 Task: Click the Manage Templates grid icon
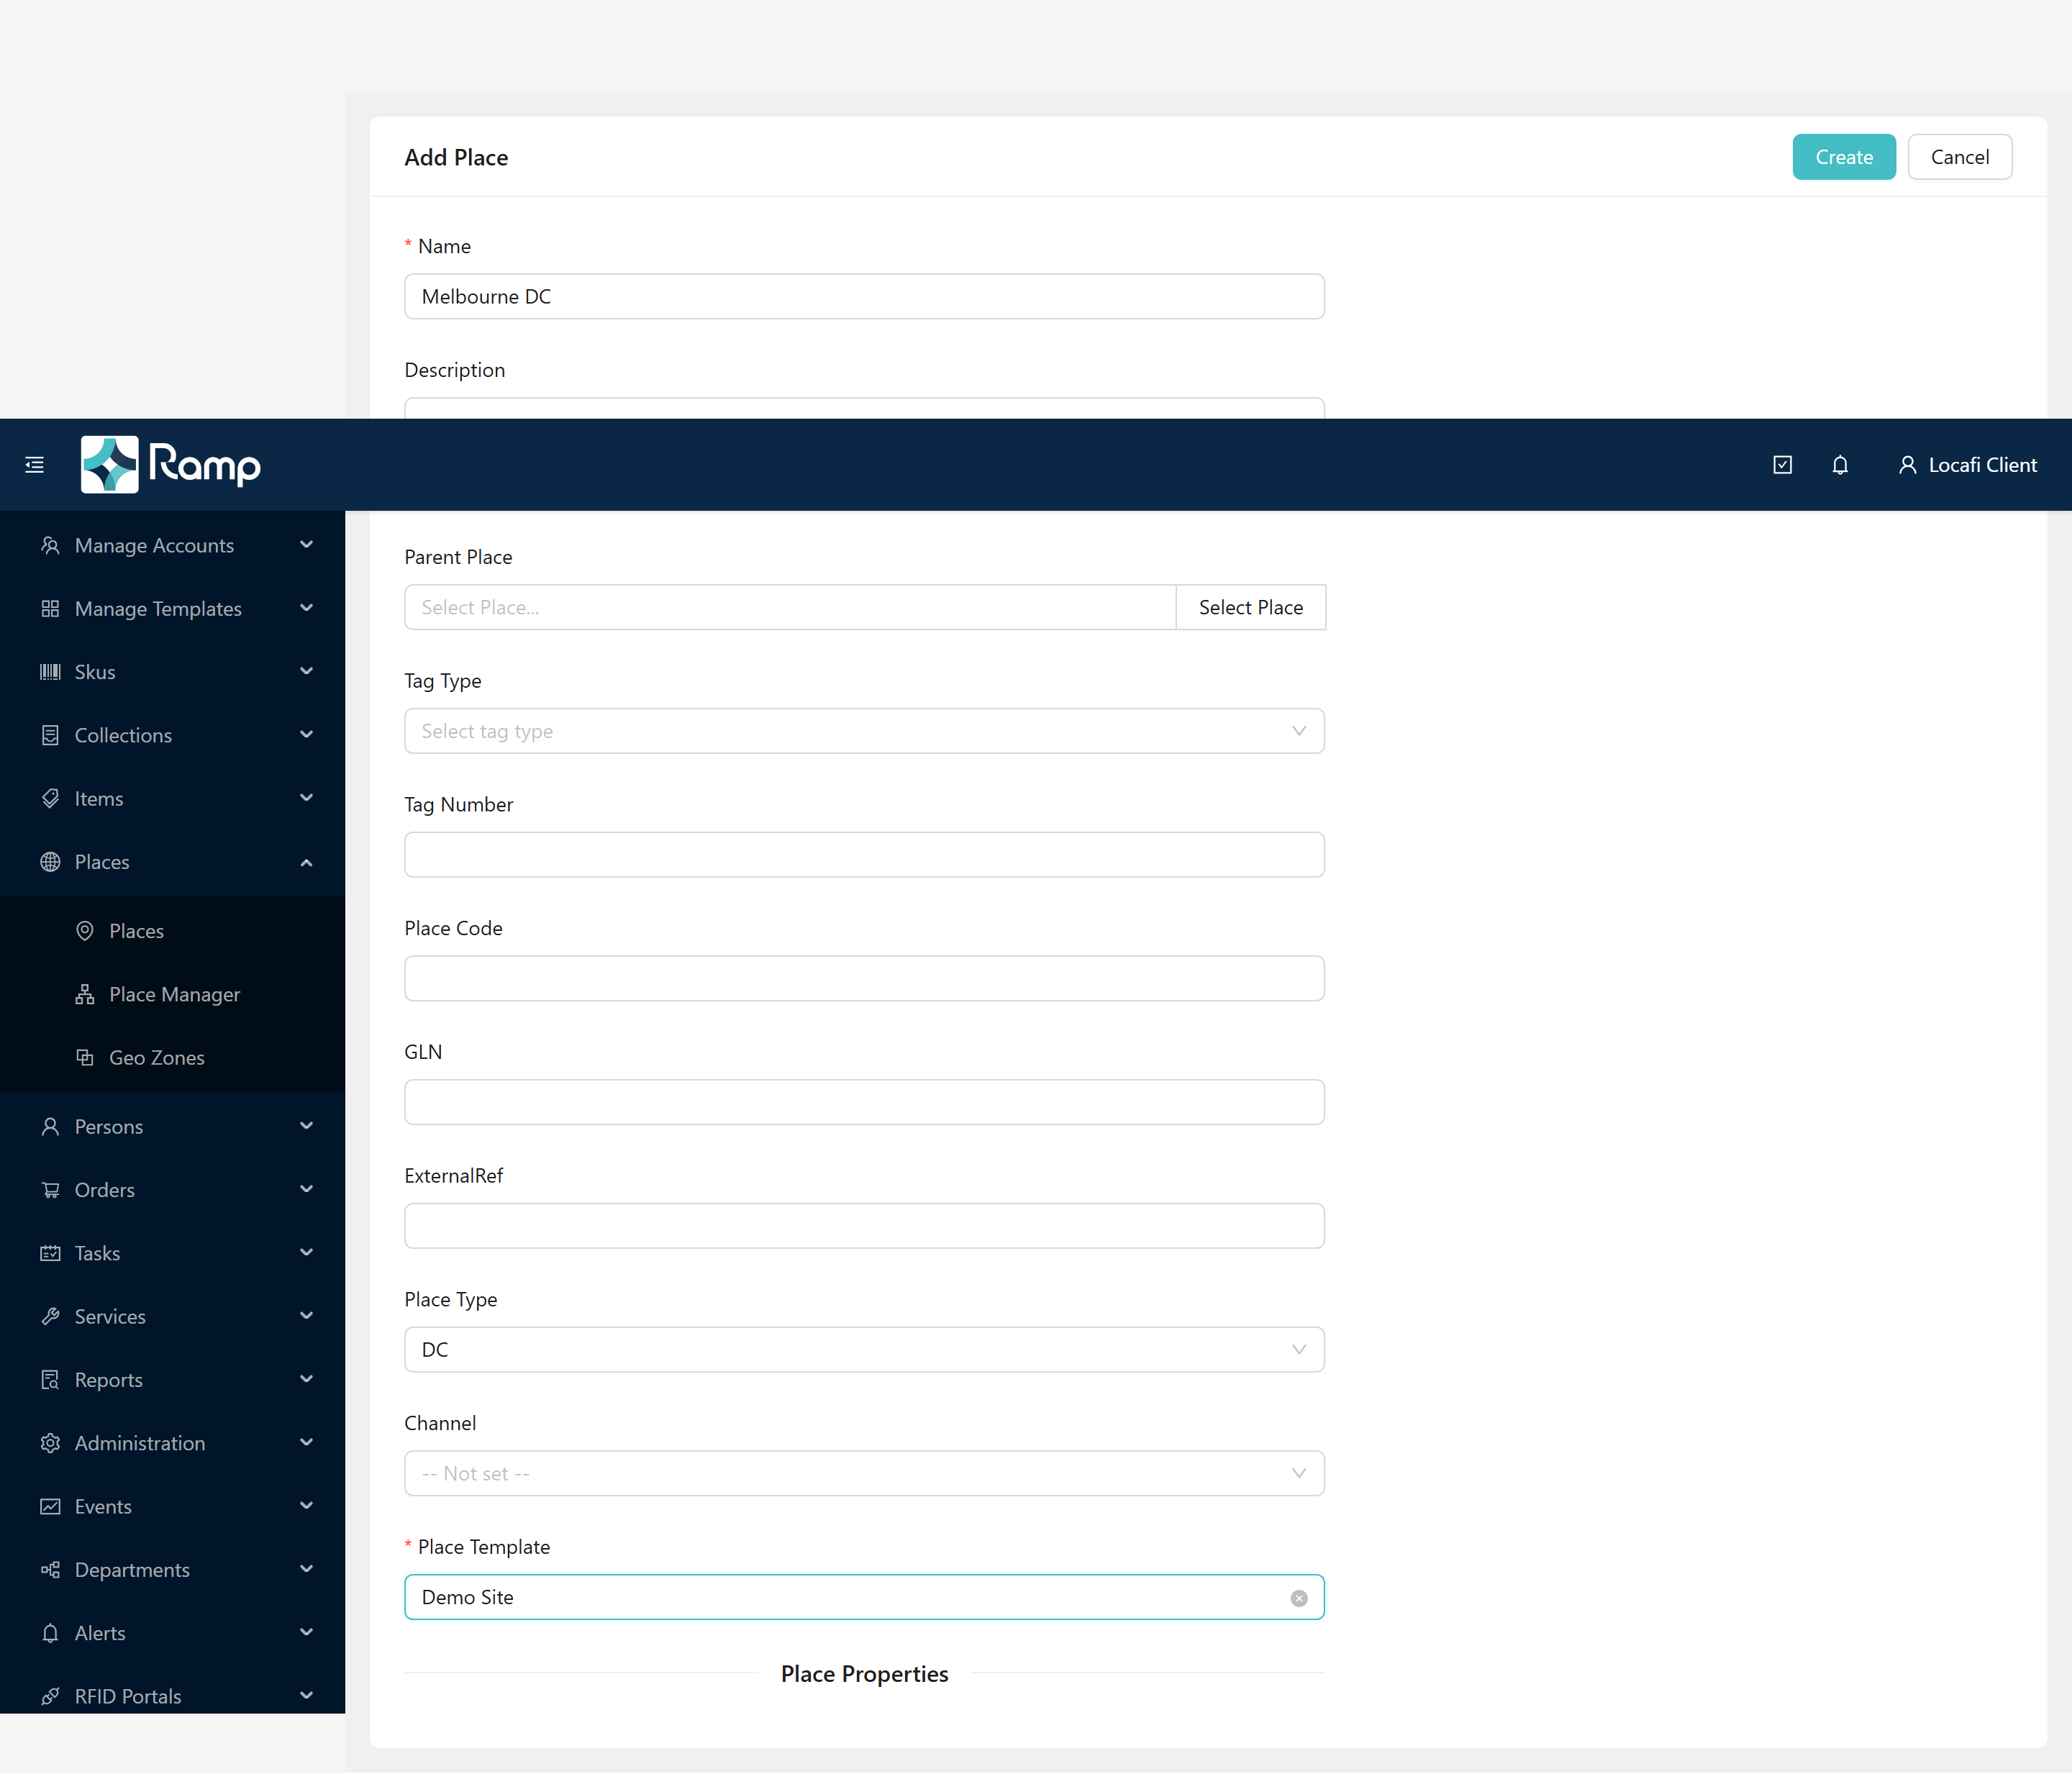pos(50,609)
